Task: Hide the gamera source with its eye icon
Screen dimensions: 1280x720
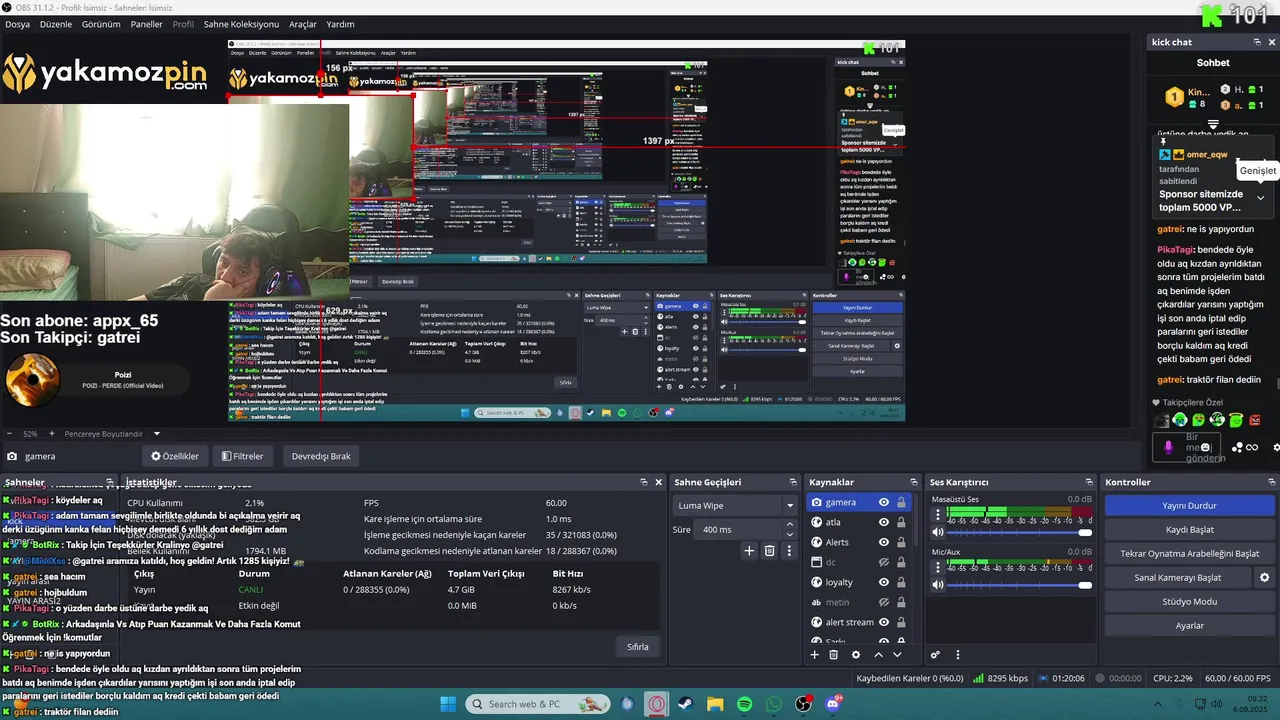Action: 884,502
